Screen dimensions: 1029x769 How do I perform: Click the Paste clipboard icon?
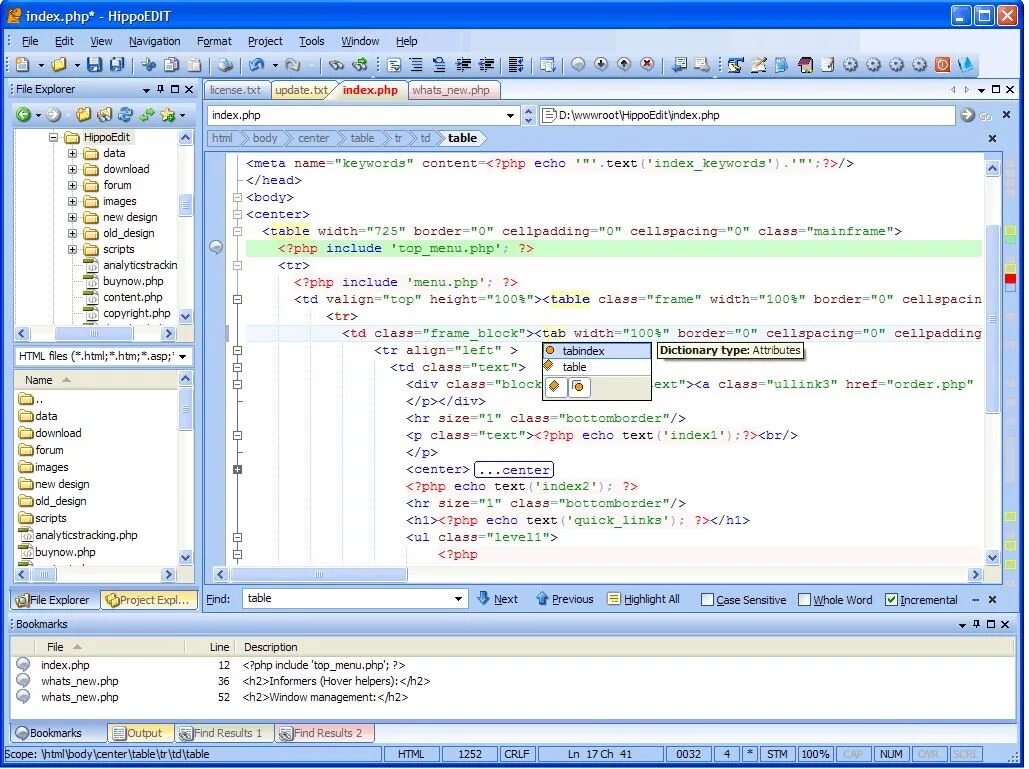[195, 64]
